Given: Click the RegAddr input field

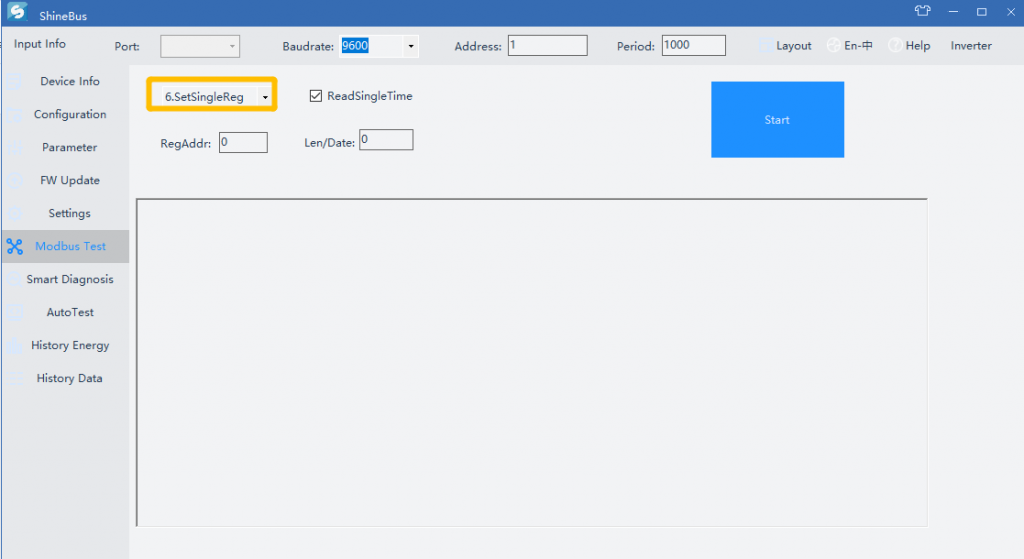Looking at the screenshot, I should pos(243,142).
